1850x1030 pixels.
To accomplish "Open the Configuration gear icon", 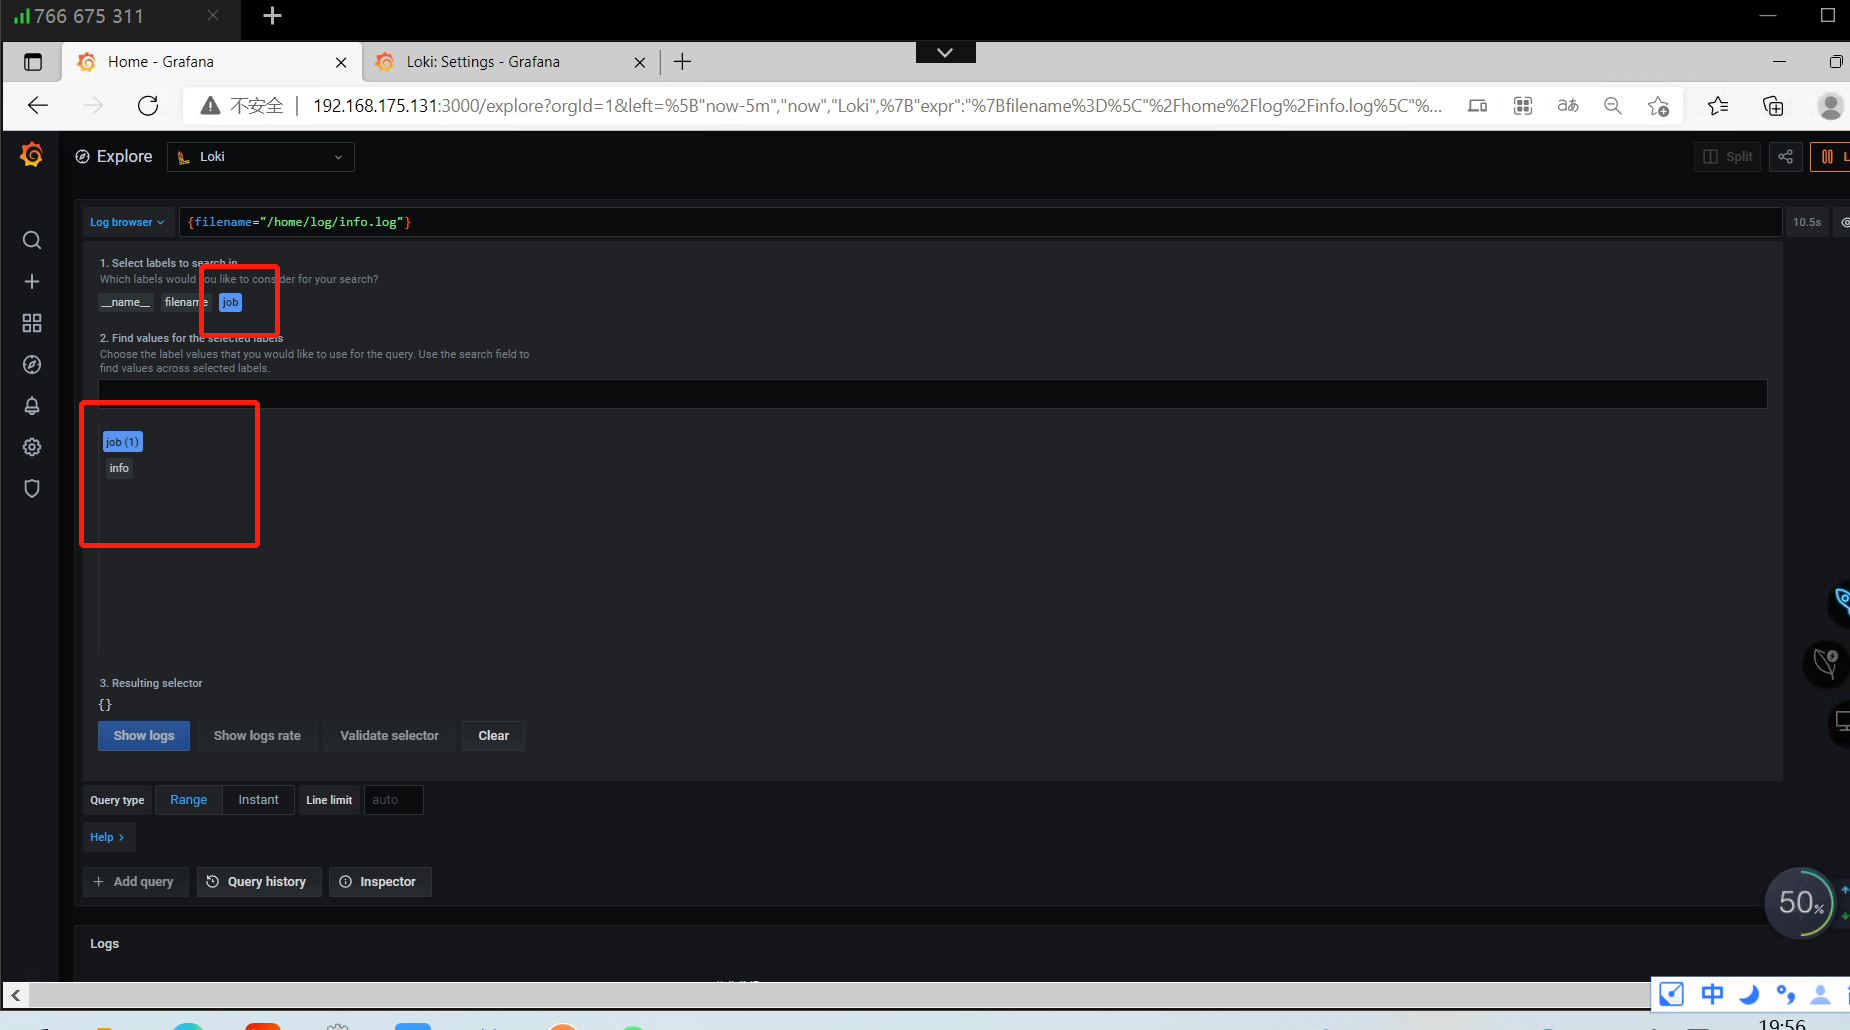I will 31,447.
